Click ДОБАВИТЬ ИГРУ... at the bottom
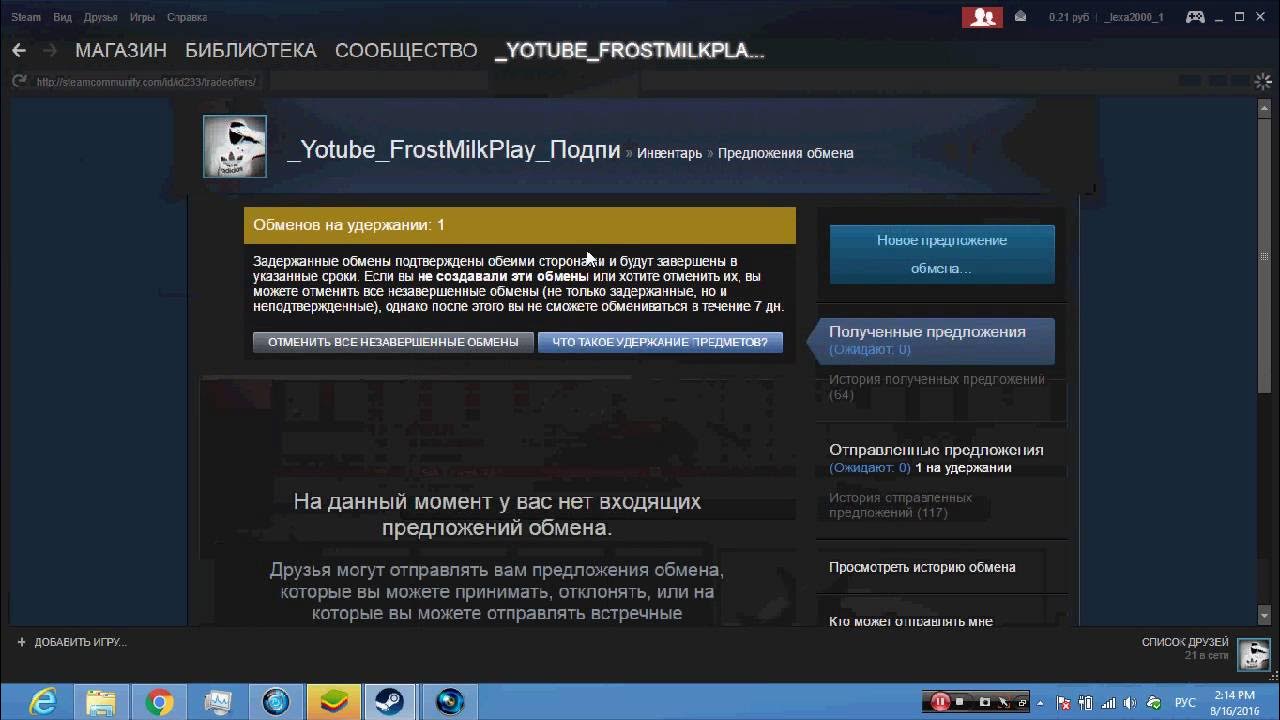 (80, 642)
